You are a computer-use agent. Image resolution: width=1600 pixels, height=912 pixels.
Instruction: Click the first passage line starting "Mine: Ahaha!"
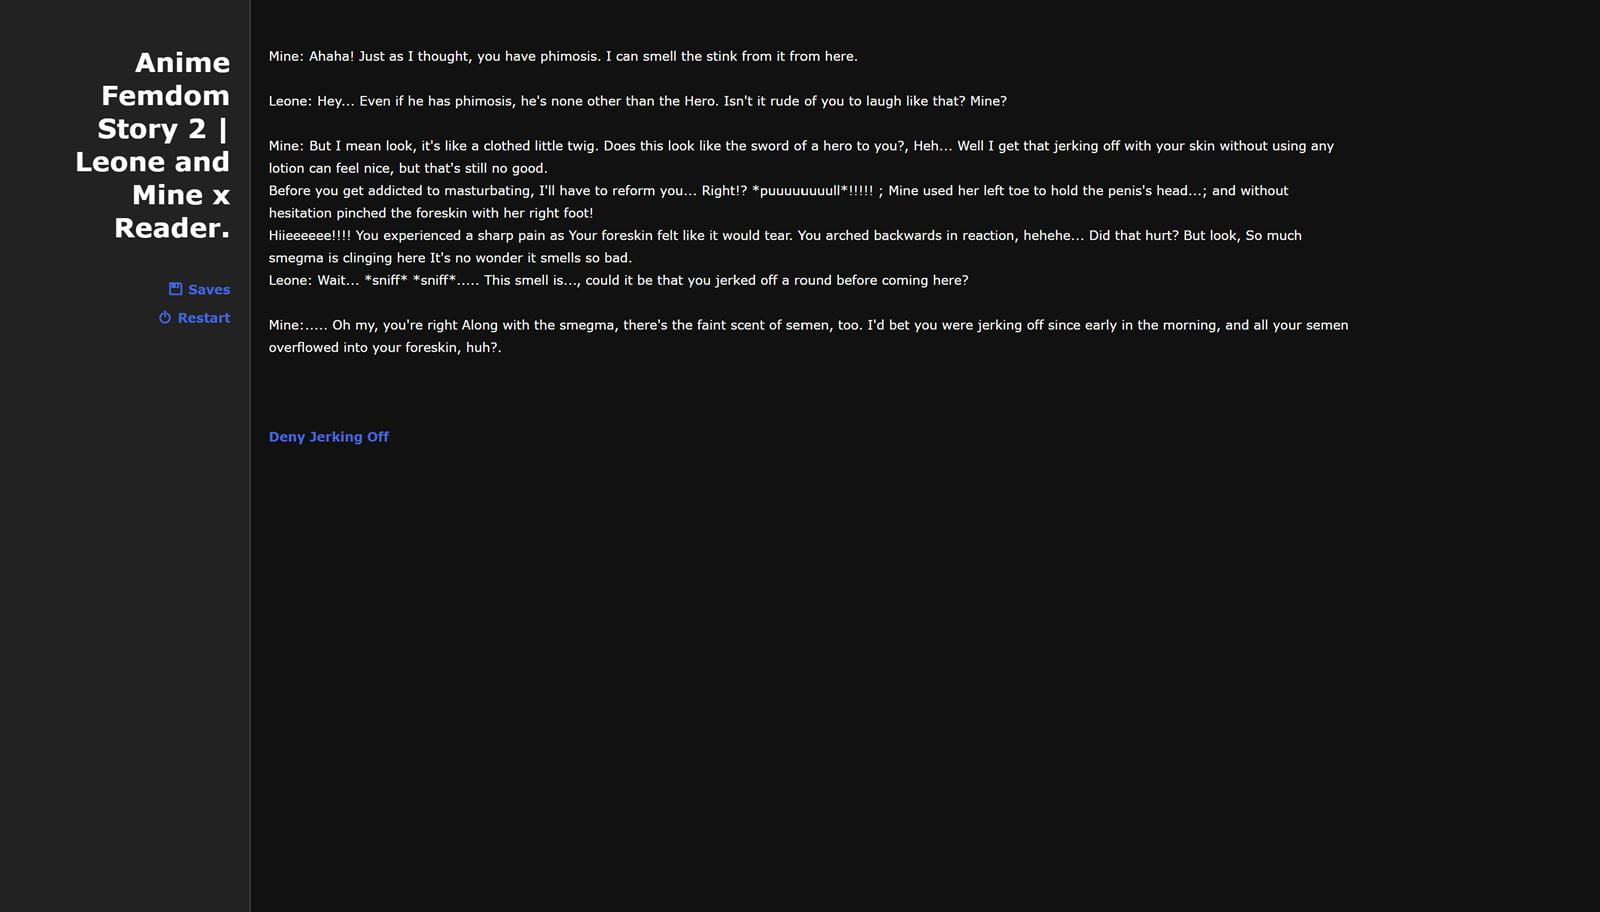(x=562, y=57)
